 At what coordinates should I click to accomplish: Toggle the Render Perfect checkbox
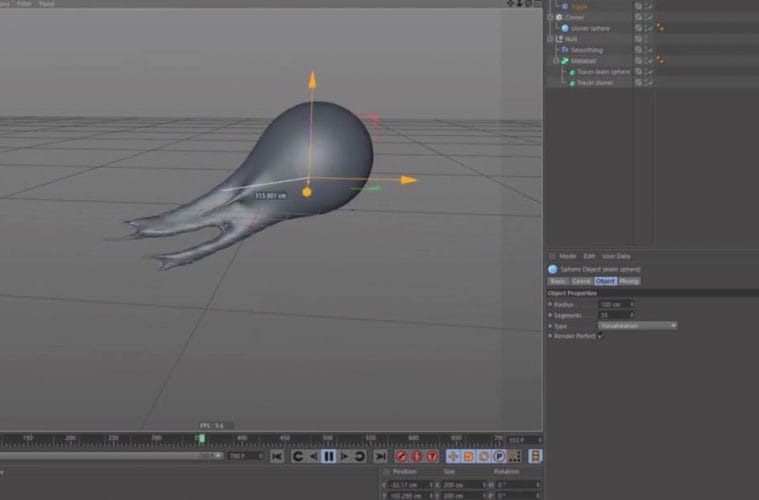tap(601, 336)
